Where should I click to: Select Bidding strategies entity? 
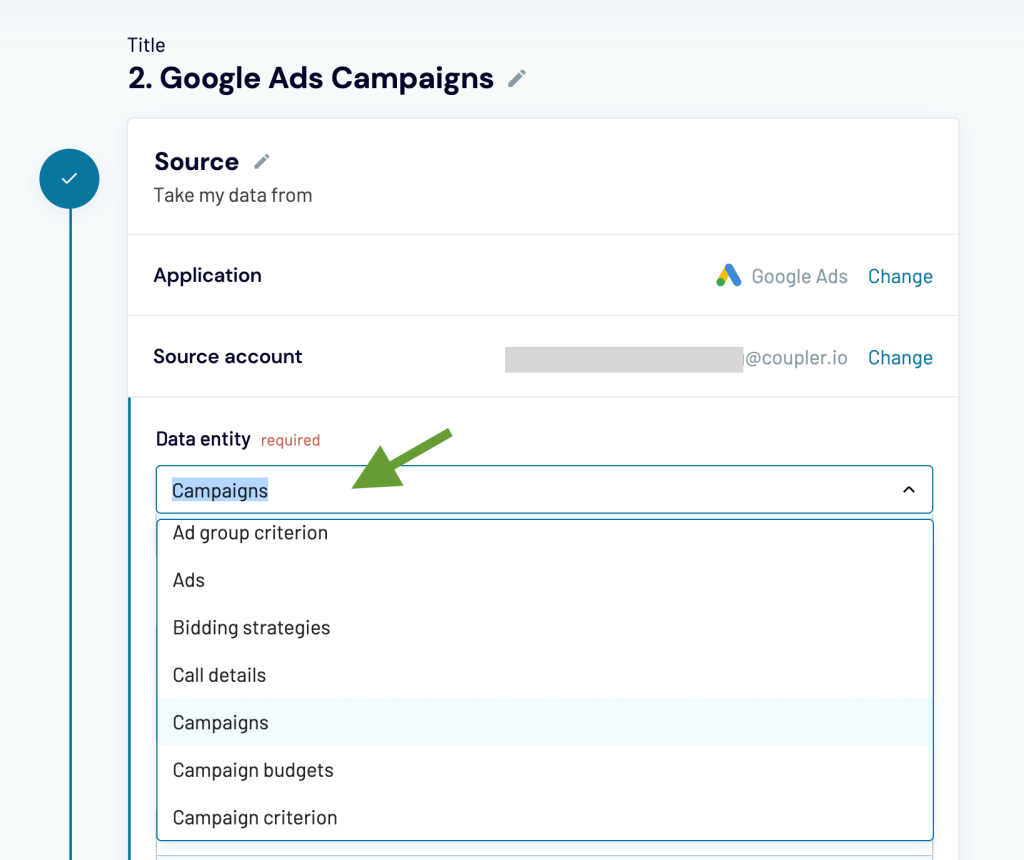(x=251, y=628)
